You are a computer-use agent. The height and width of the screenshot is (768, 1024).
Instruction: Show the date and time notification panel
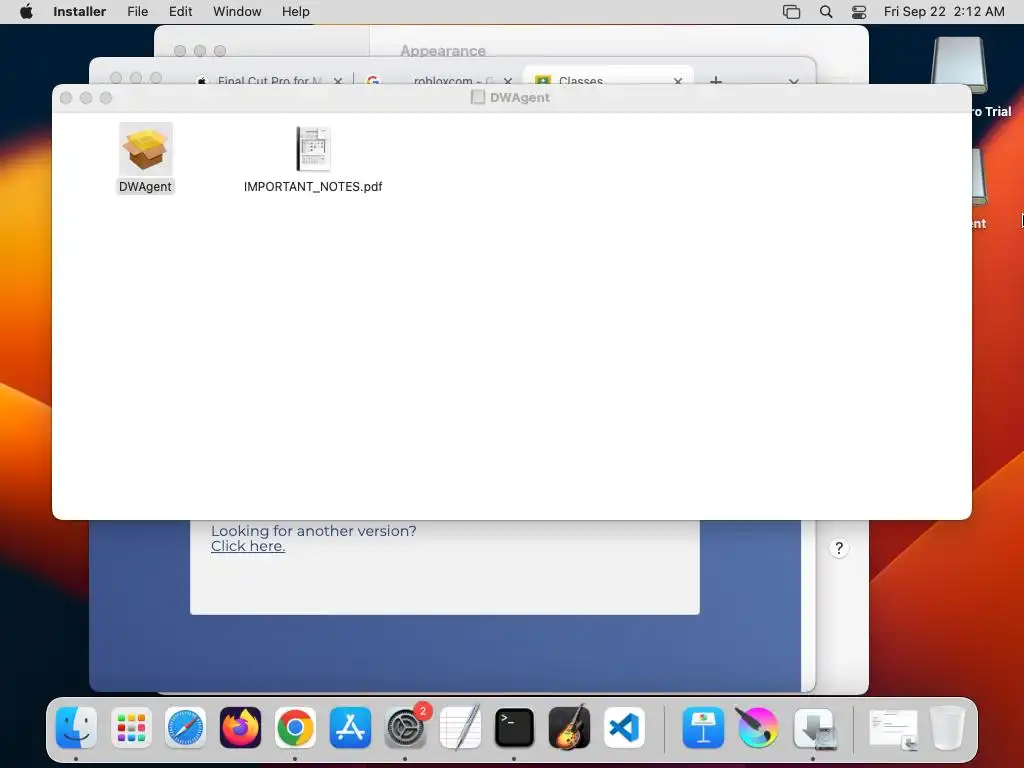click(x=944, y=12)
